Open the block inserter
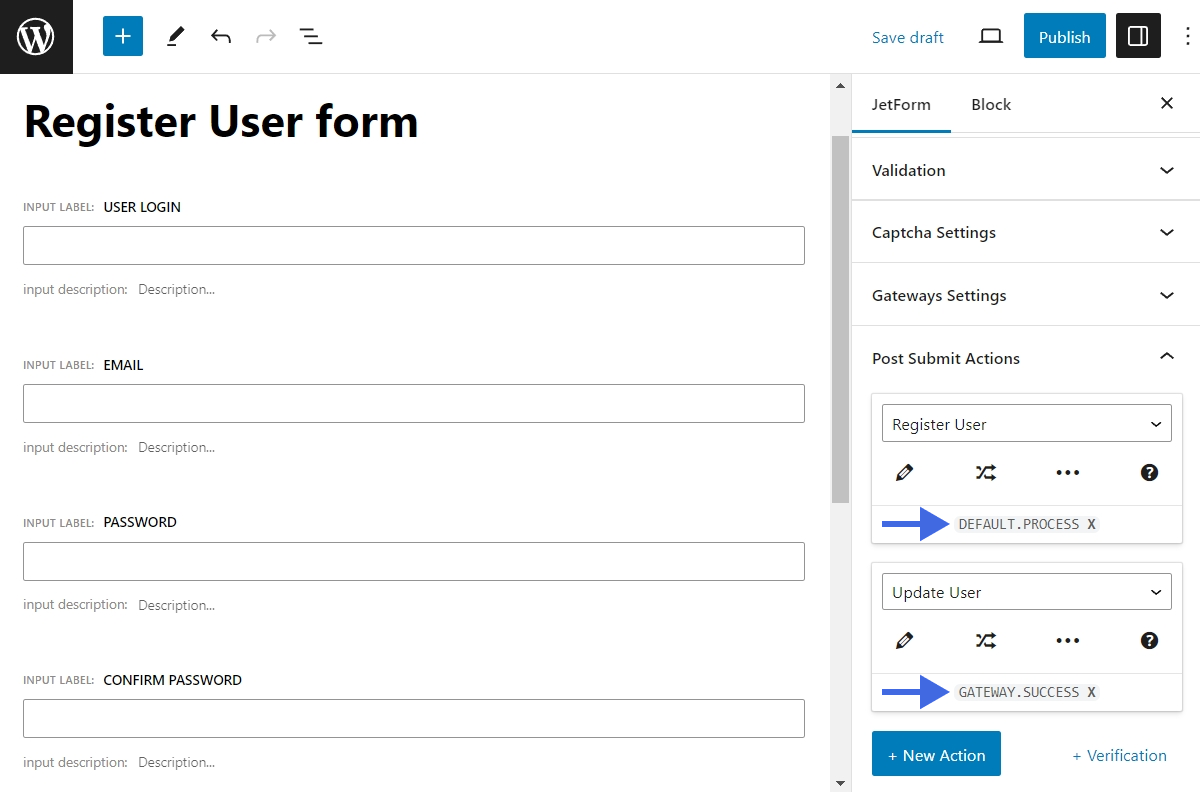 click(122, 36)
